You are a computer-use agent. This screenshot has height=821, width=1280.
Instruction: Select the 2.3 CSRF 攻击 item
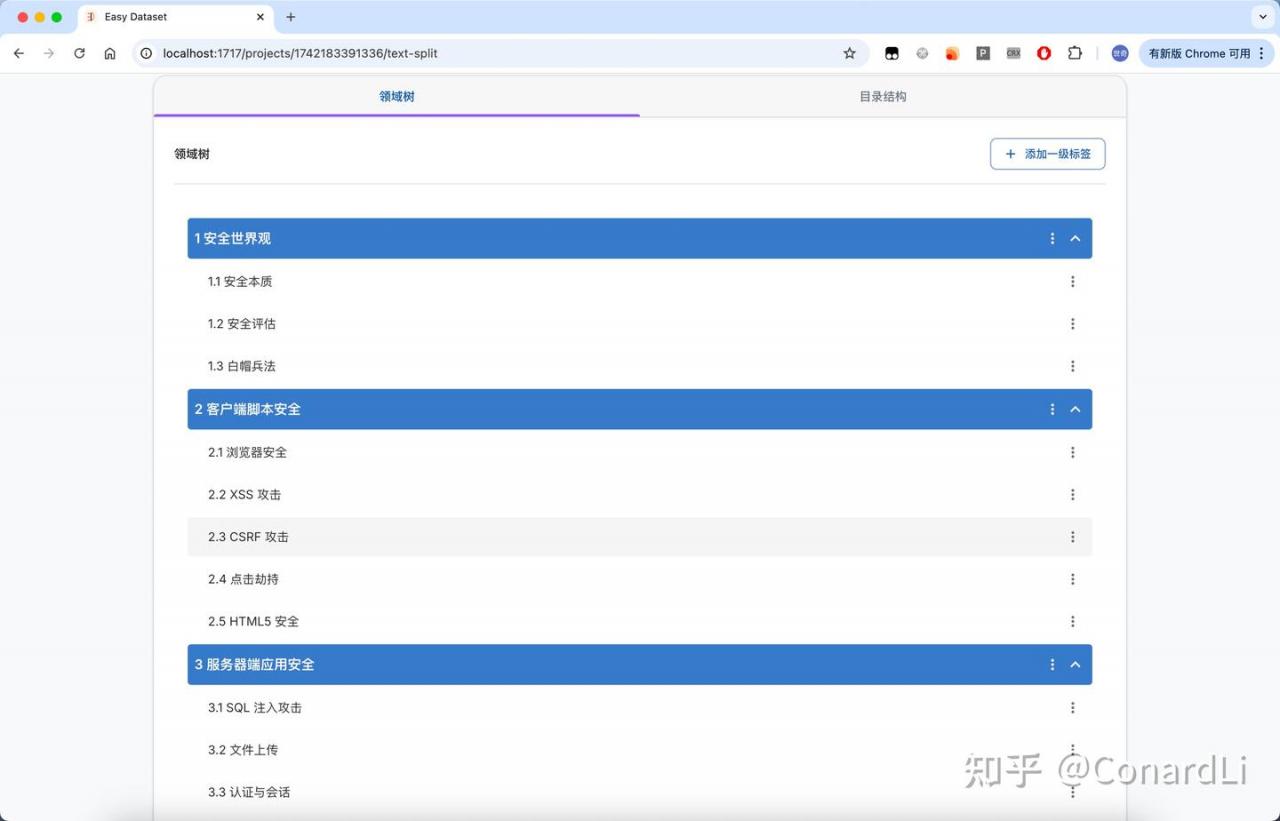pos(640,537)
